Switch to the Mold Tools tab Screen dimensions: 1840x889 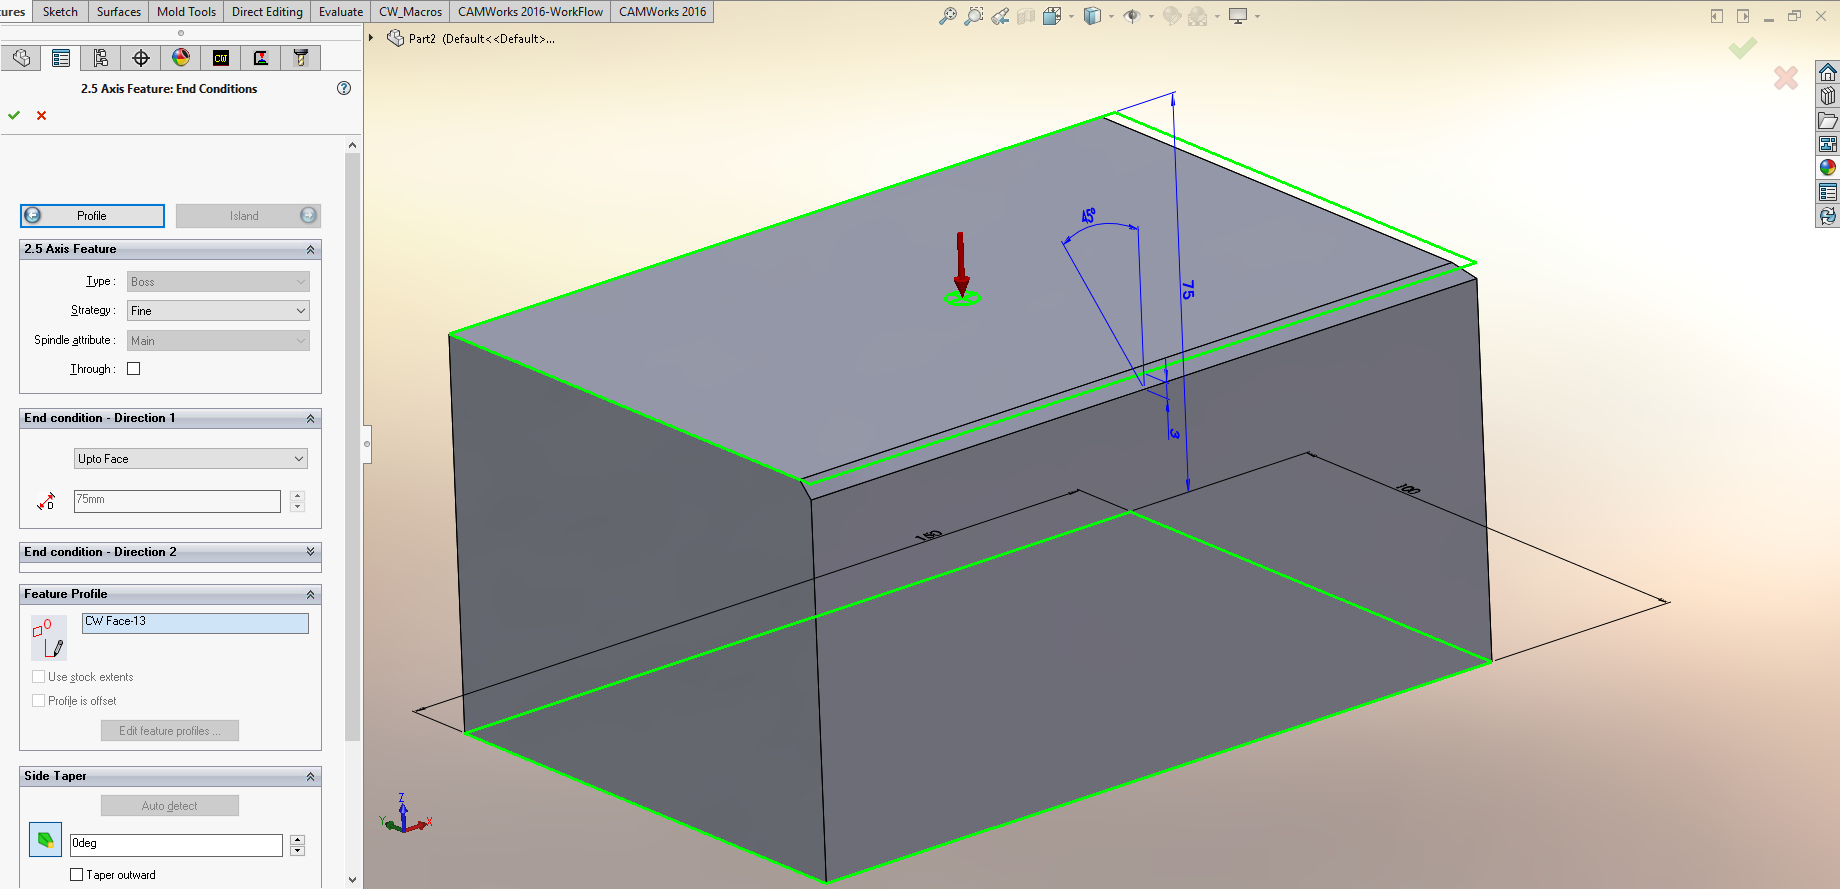point(186,12)
